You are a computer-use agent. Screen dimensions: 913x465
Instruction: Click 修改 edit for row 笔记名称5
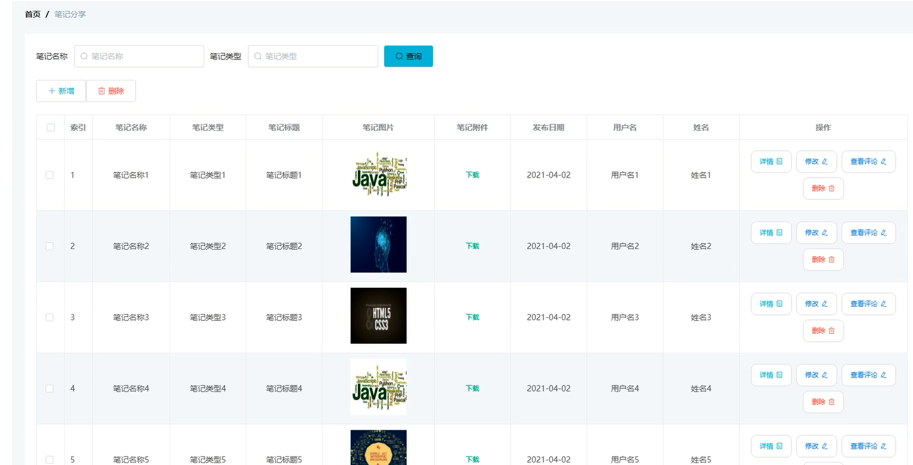click(816, 446)
